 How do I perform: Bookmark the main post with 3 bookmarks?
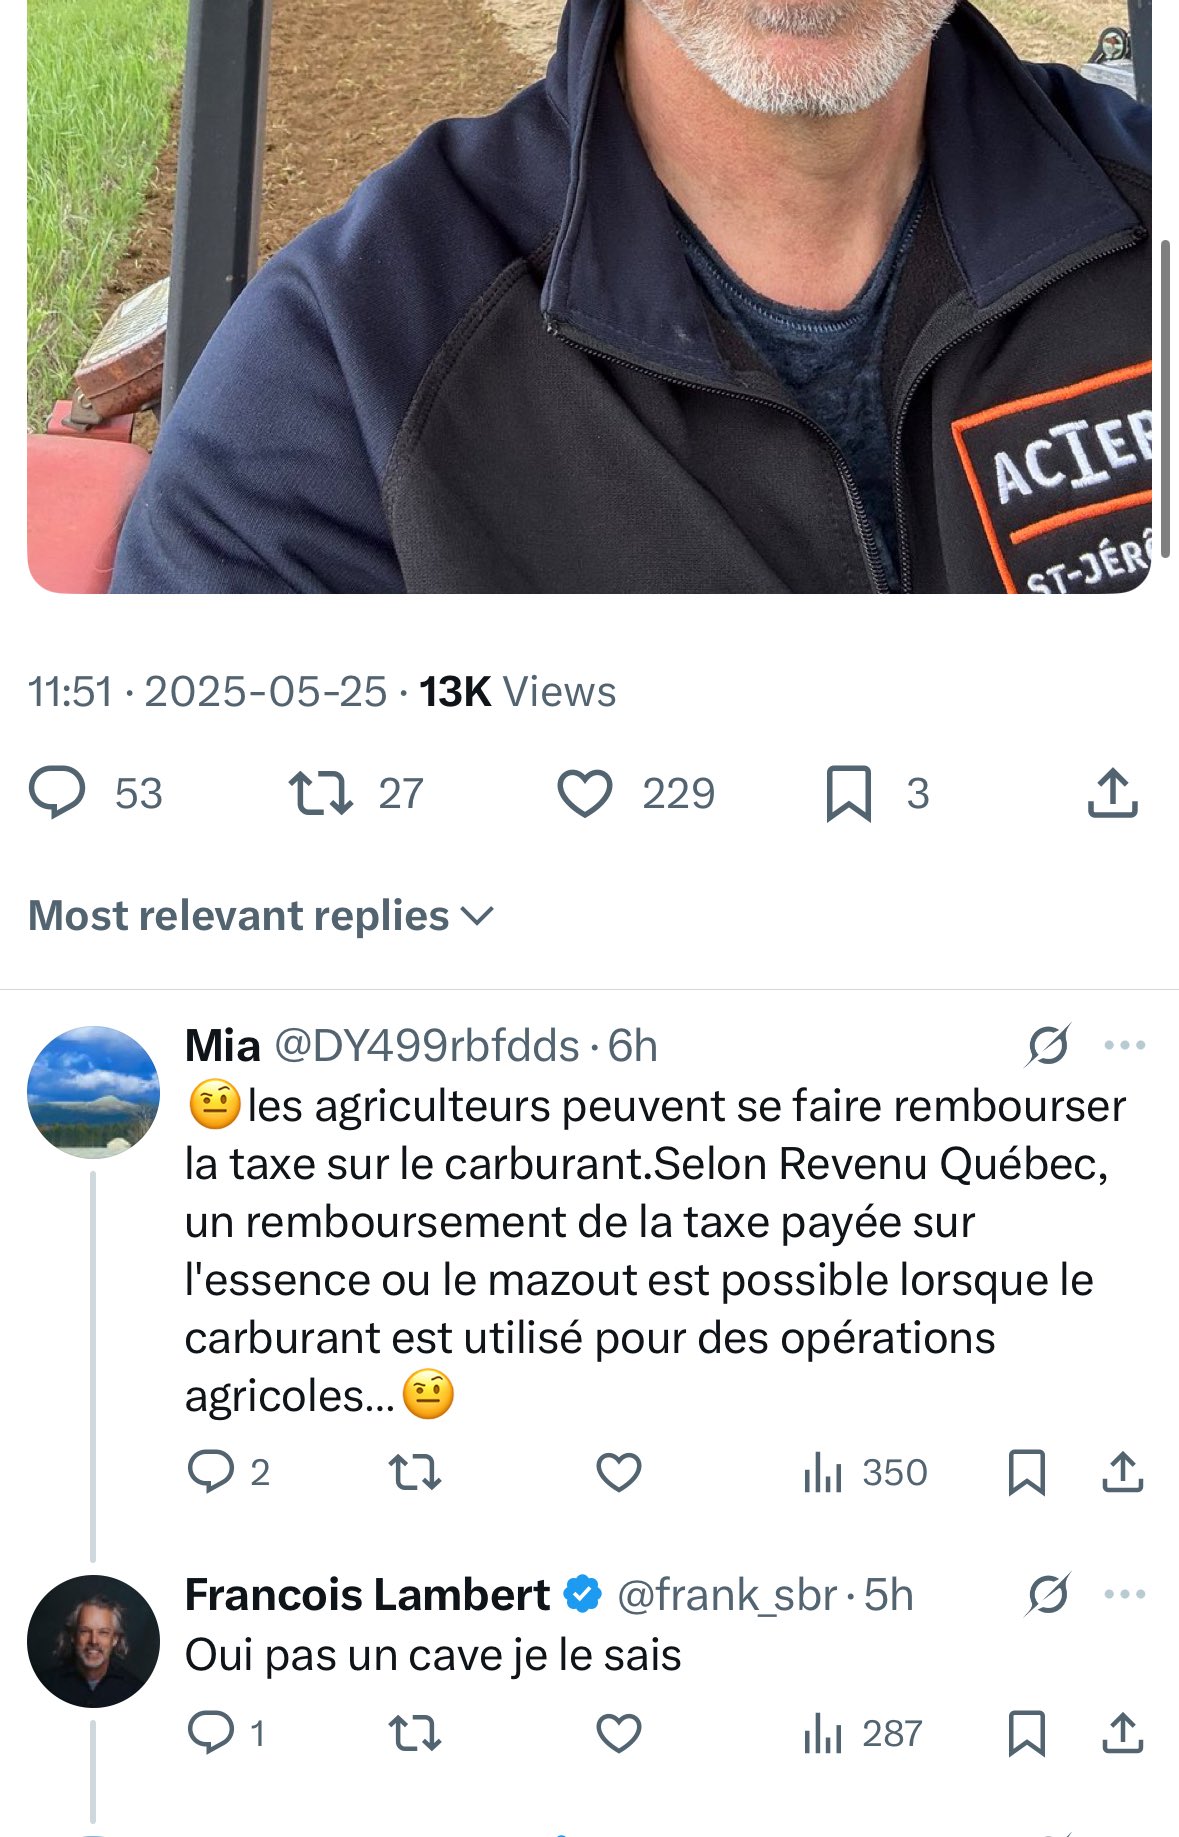[877, 794]
